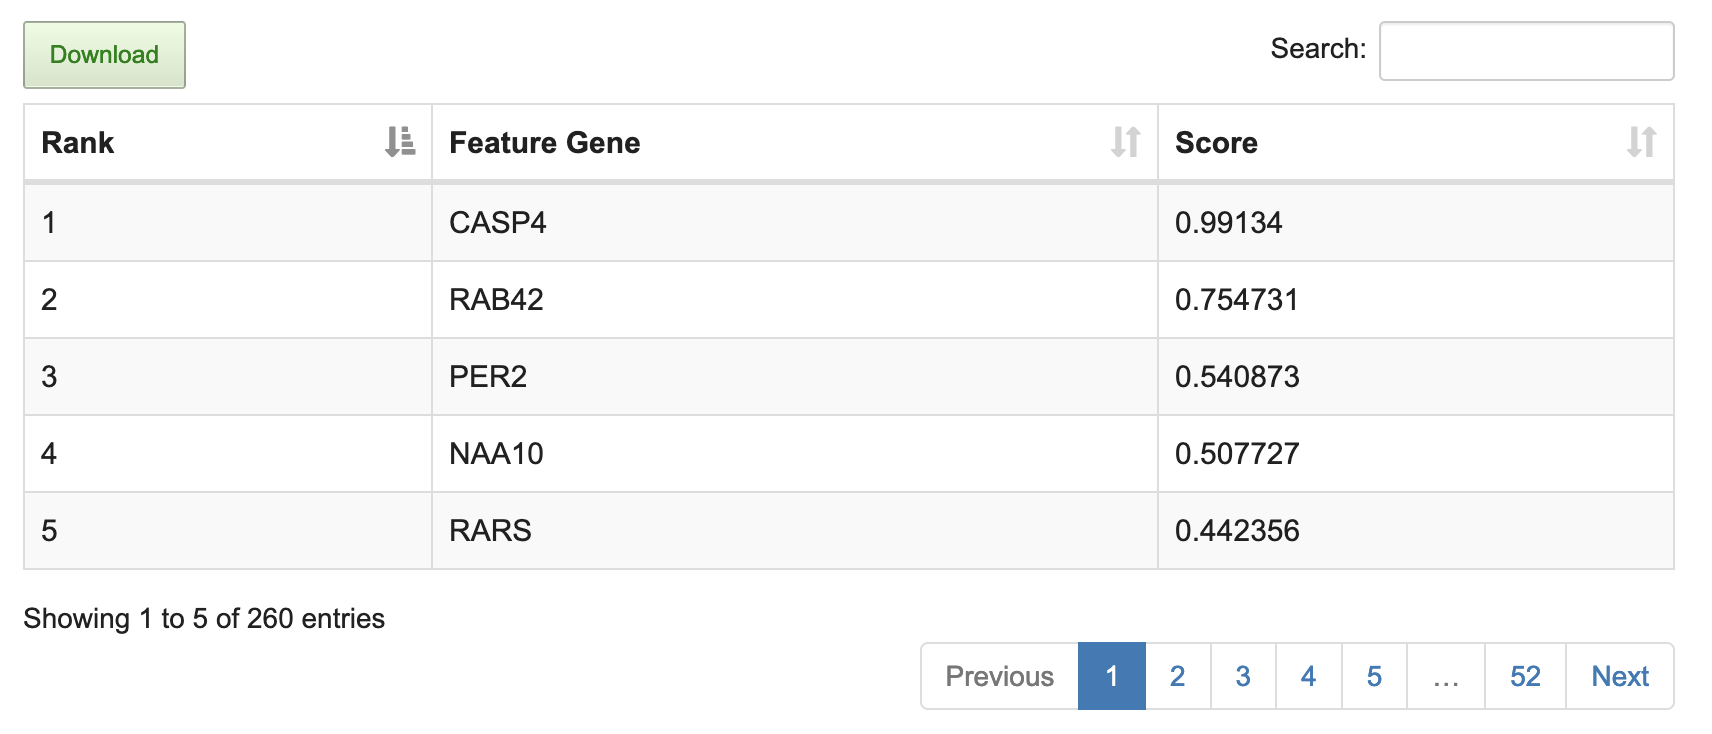Image resolution: width=1712 pixels, height=734 pixels.
Task: Click the Score header label
Action: (x=1216, y=143)
